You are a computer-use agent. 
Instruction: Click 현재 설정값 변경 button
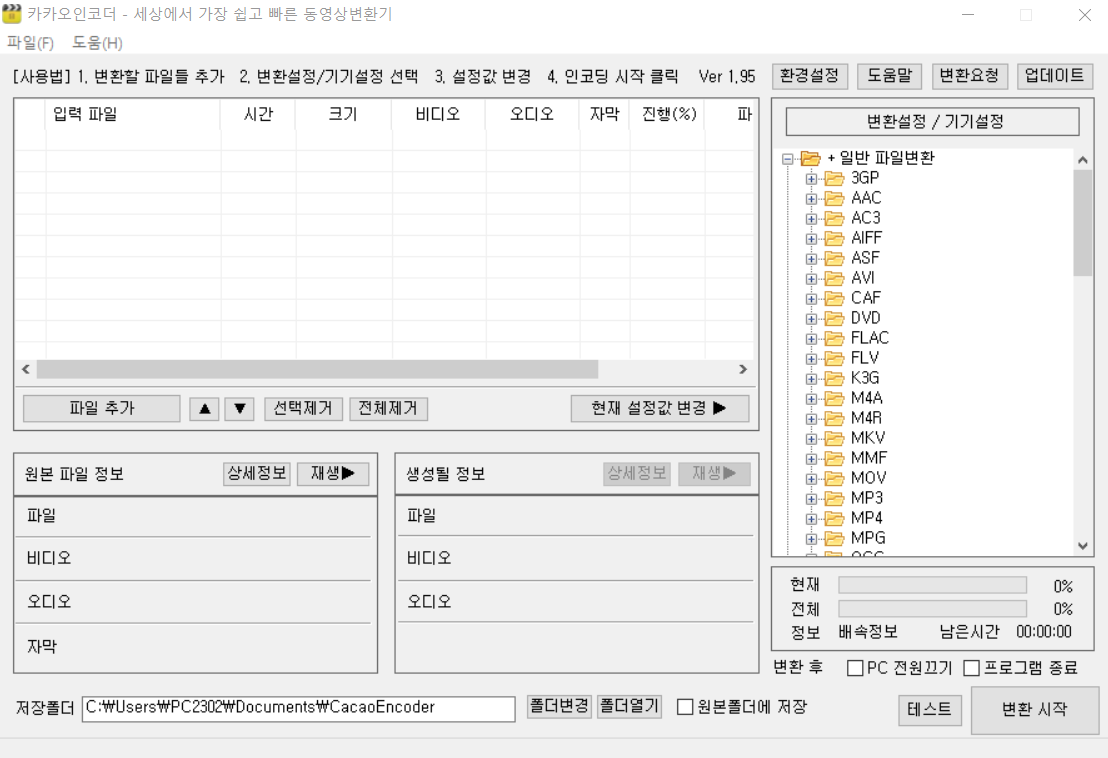coord(659,408)
